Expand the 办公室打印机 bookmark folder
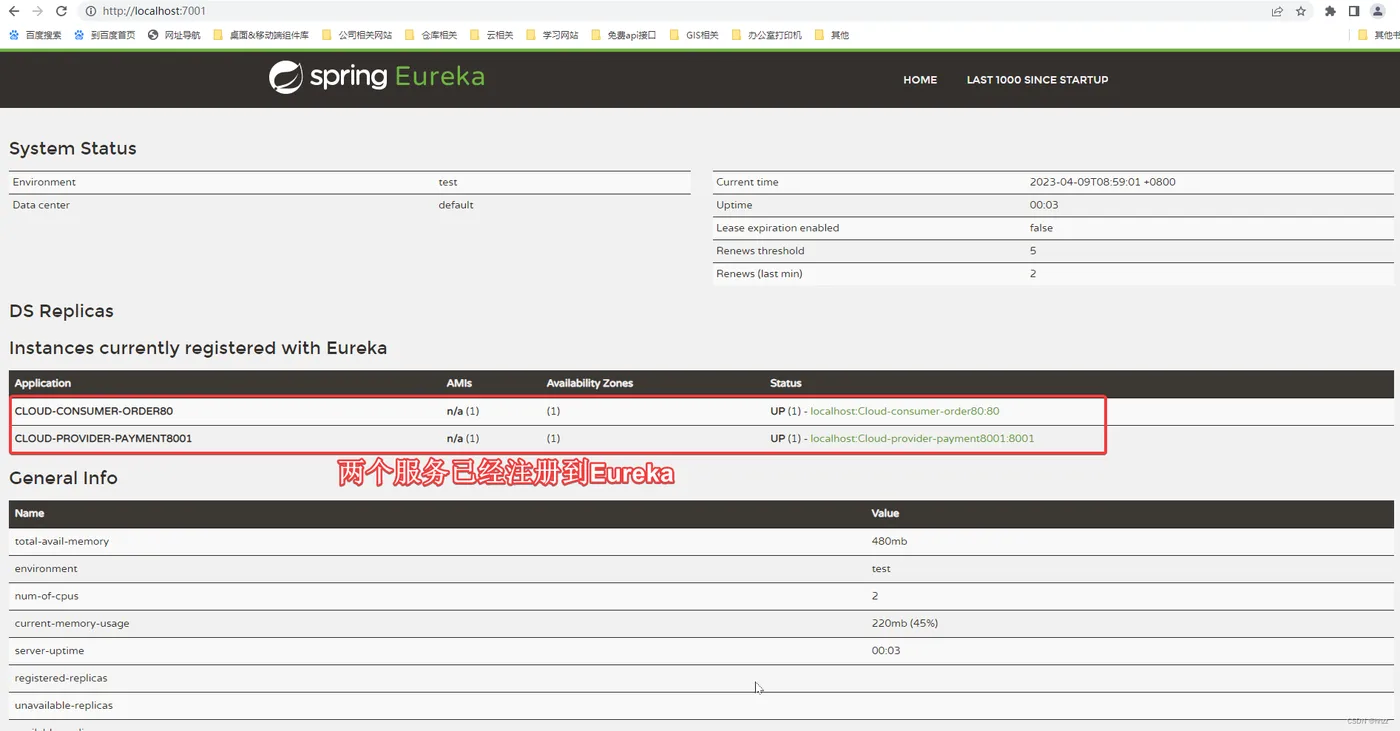The height and width of the screenshot is (731, 1400). click(767, 35)
